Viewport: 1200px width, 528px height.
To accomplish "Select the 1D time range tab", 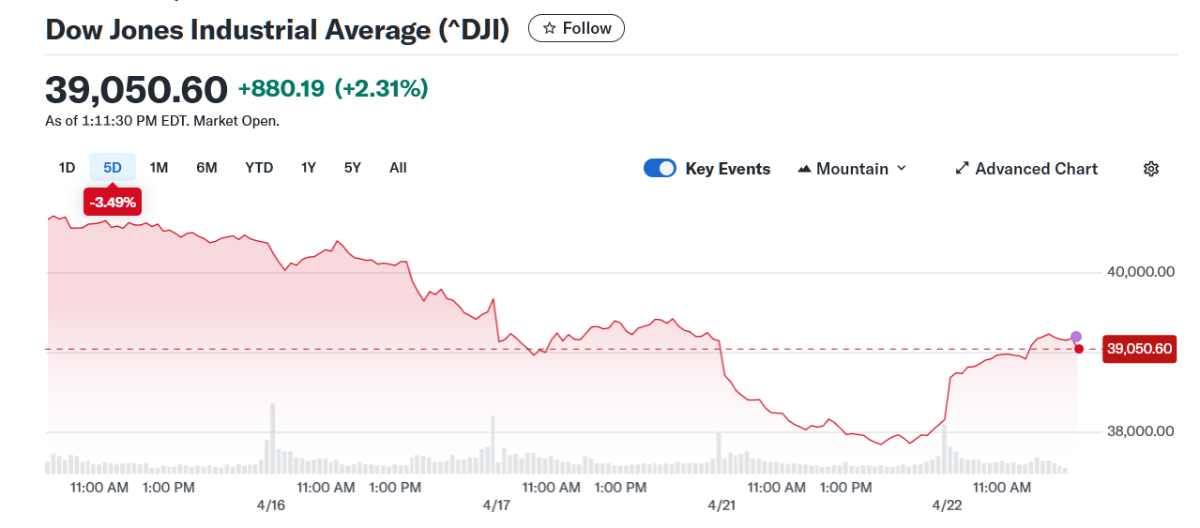I will pyautogui.click(x=67, y=168).
